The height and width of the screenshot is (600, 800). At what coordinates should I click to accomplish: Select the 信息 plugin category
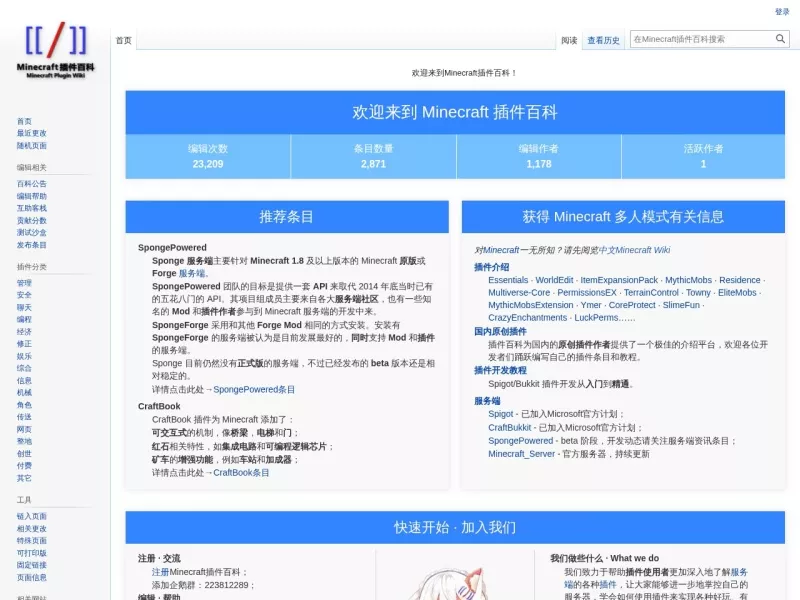24,380
